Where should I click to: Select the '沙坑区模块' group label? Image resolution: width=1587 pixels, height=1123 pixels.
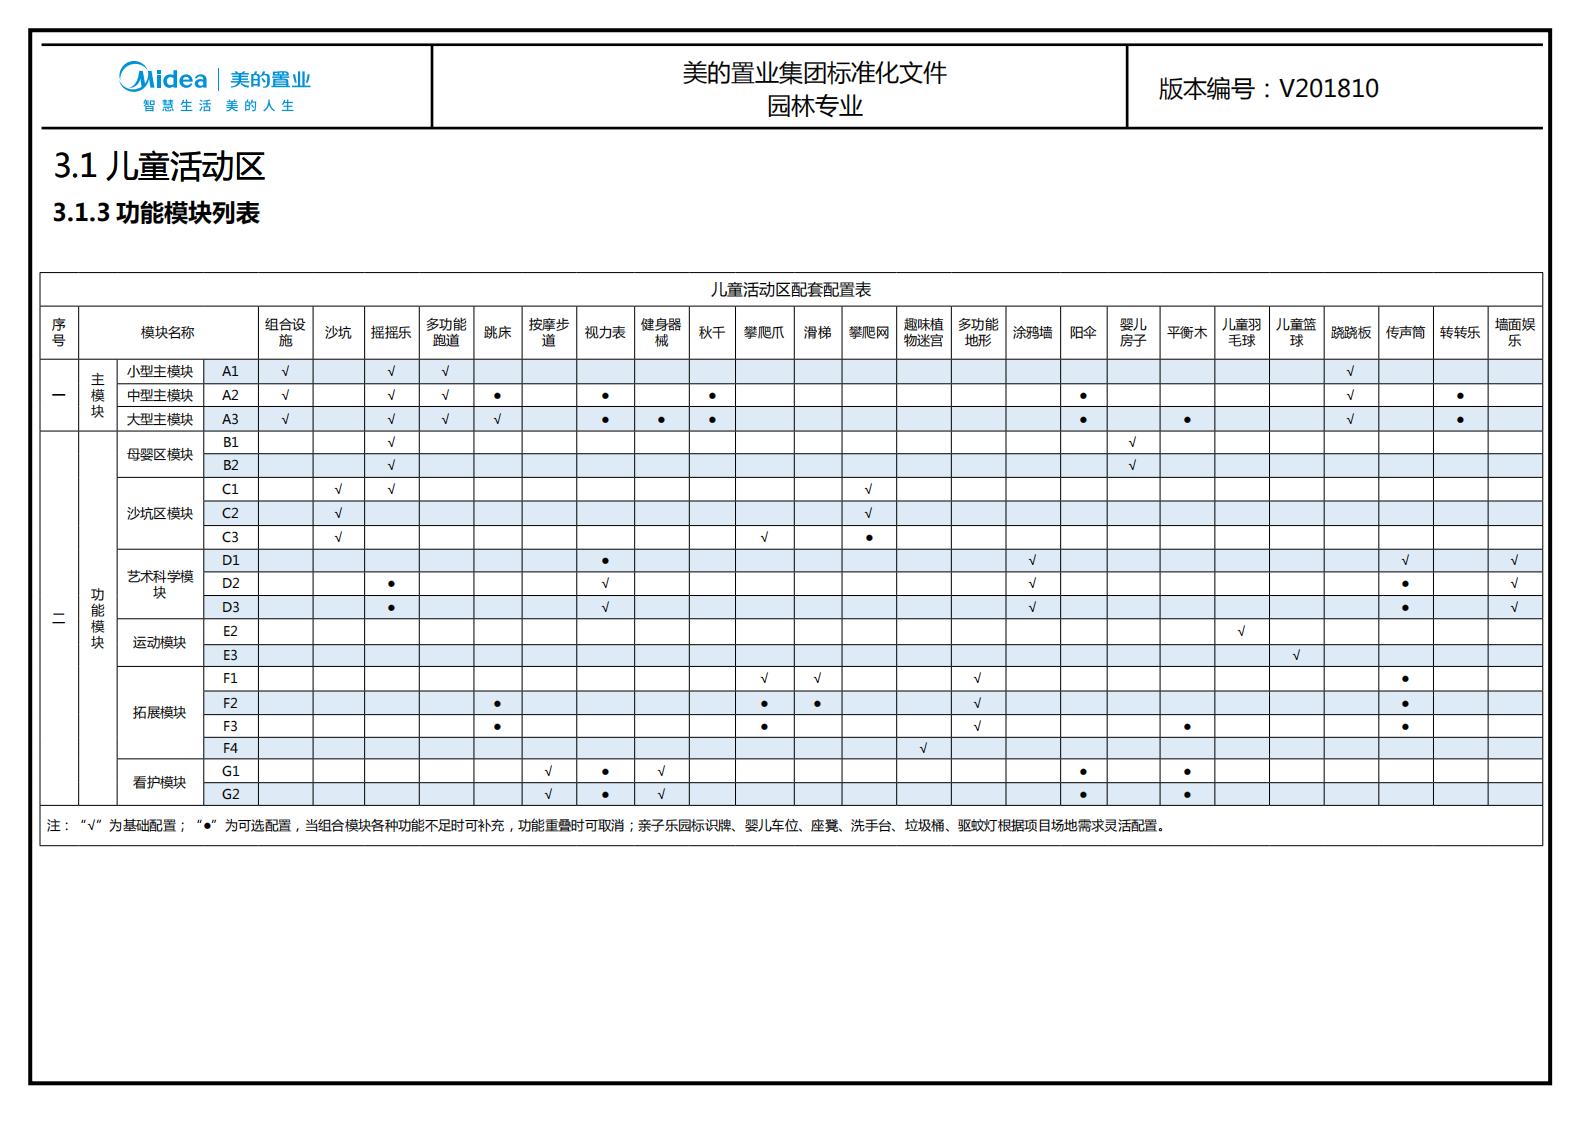160,513
